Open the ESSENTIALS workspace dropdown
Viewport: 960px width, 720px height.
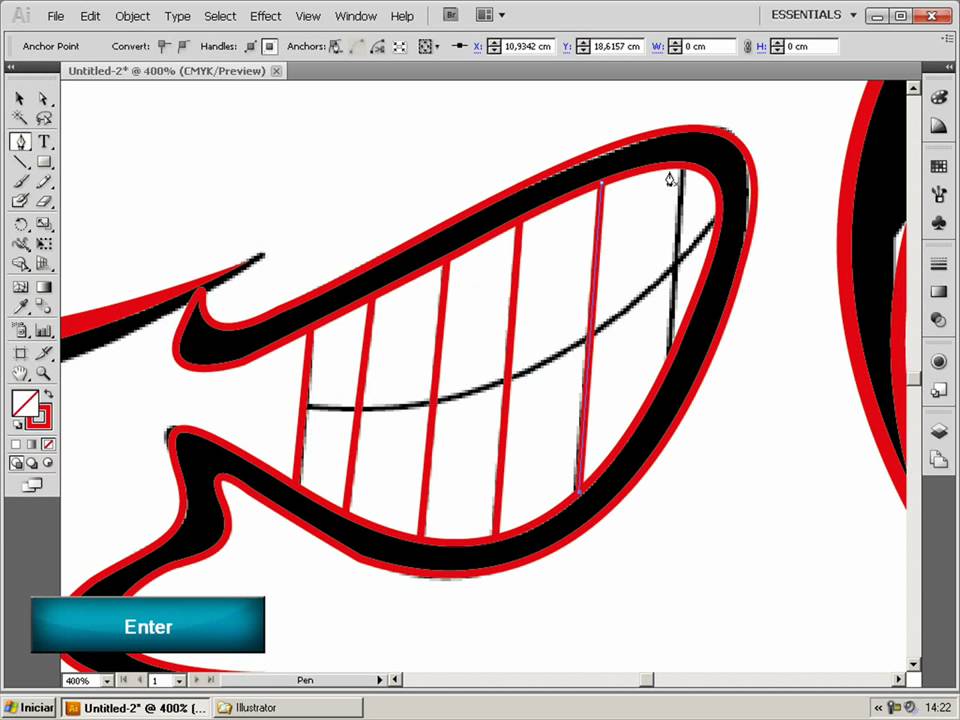(x=813, y=15)
